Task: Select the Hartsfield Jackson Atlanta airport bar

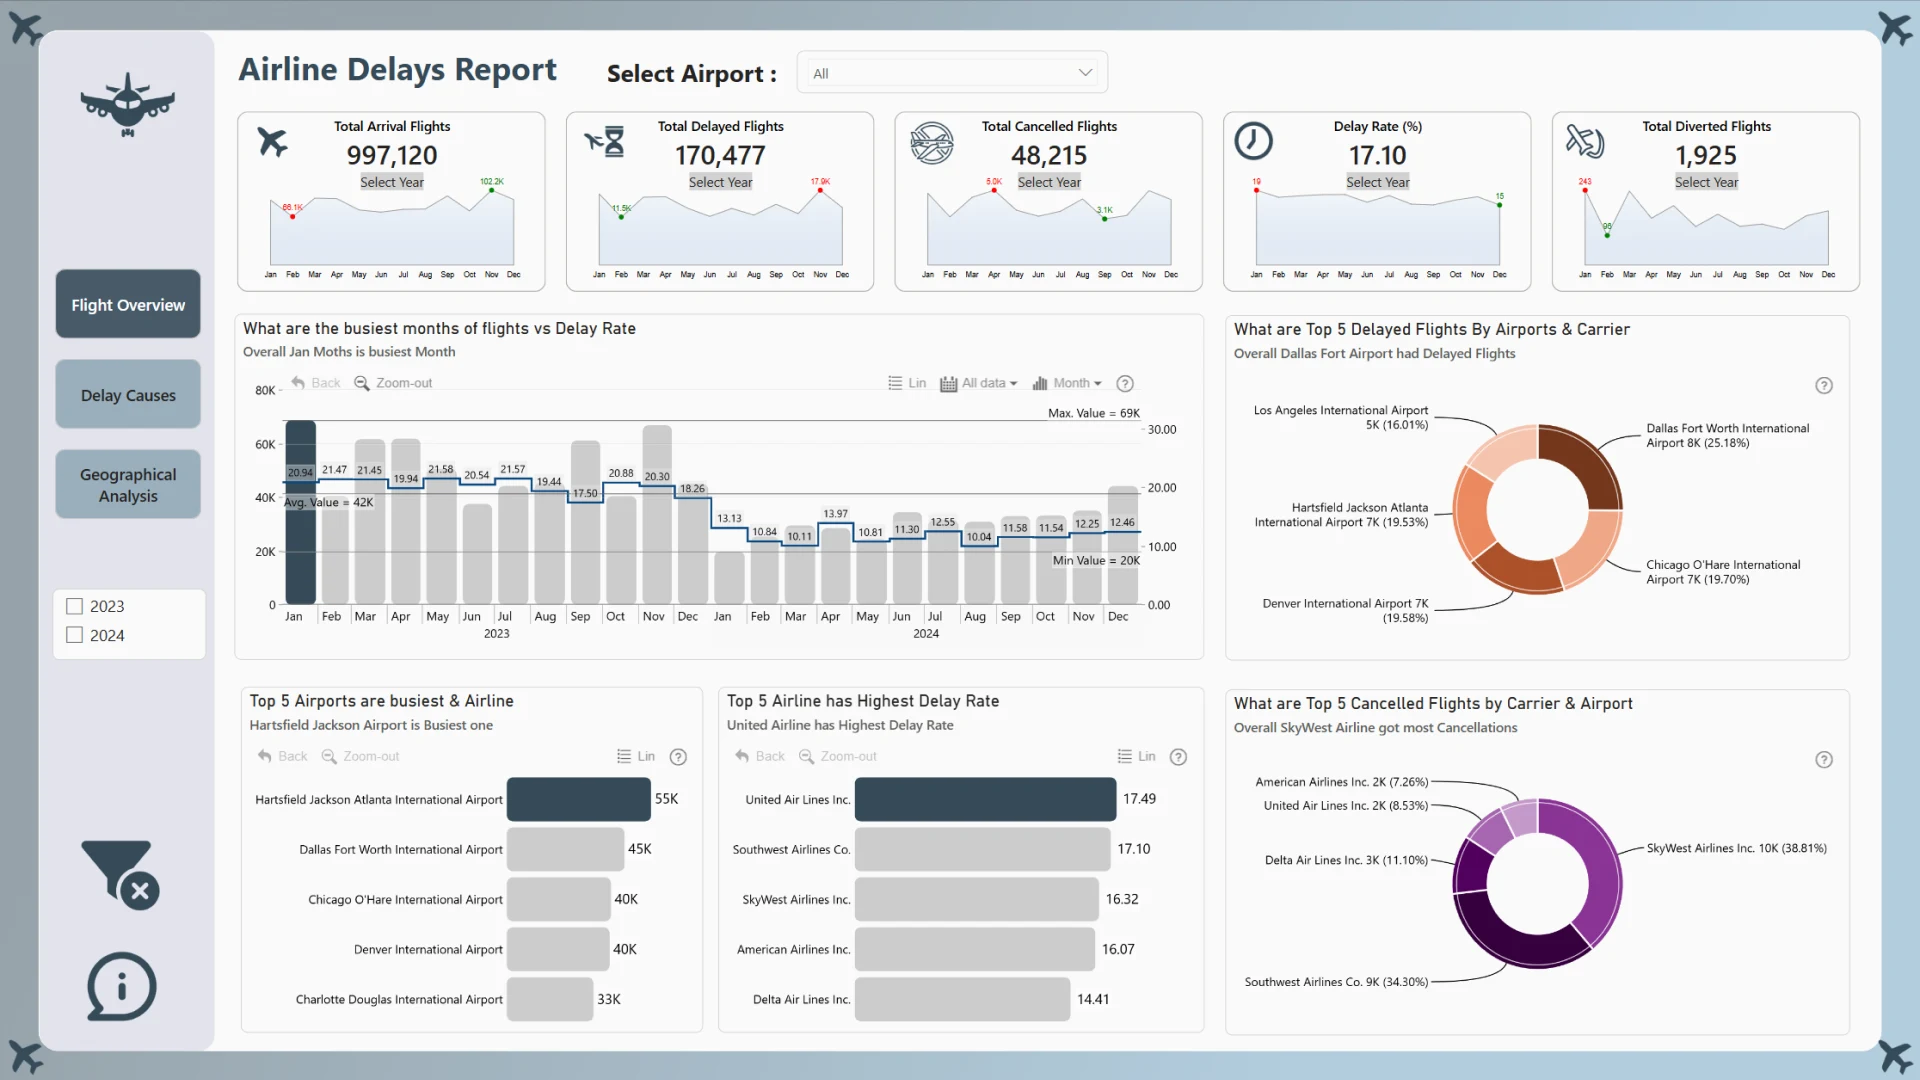Action: (x=579, y=799)
